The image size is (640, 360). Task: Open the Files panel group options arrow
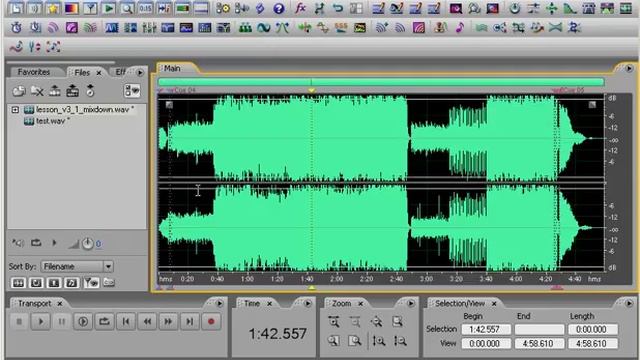140,73
